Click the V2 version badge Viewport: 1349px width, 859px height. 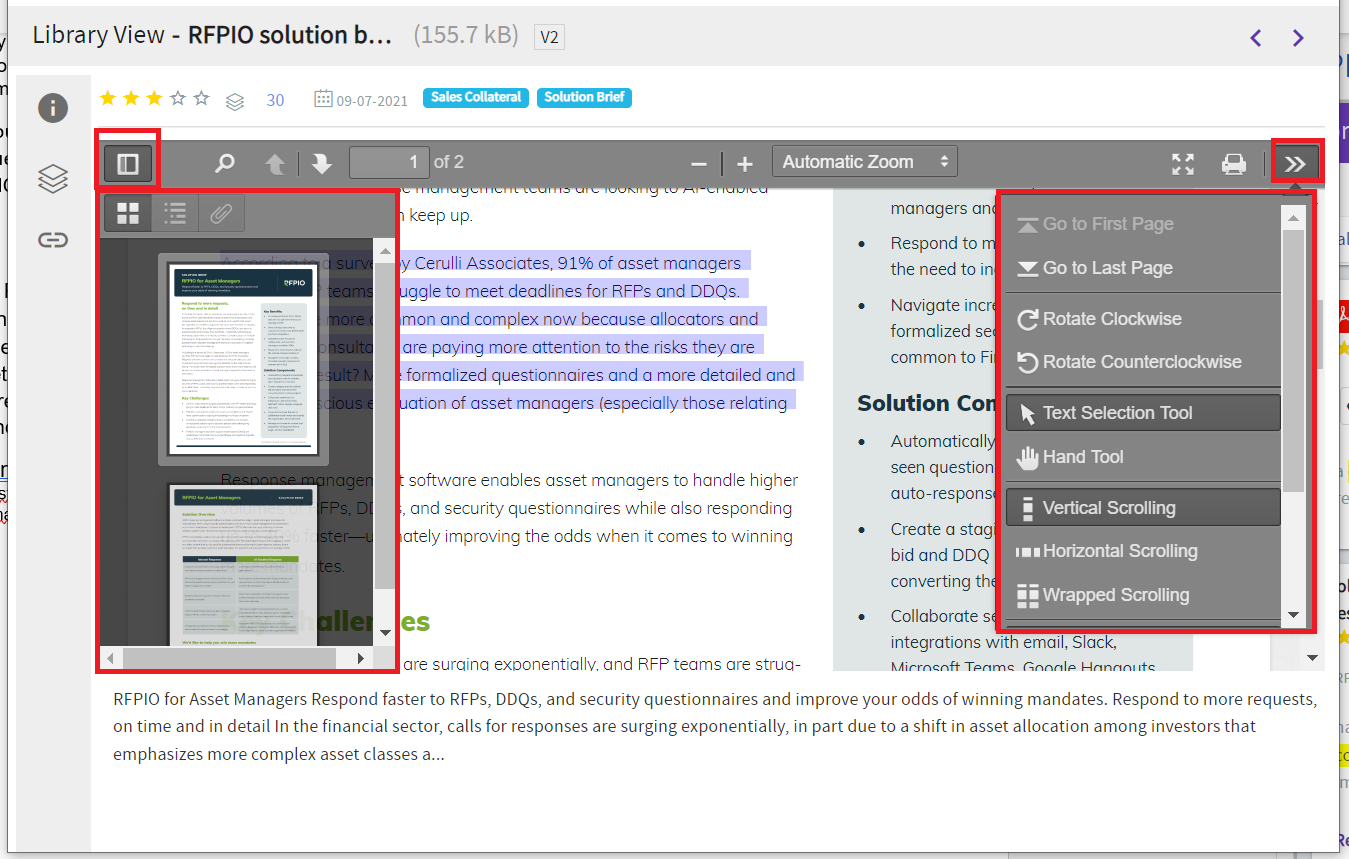tap(549, 37)
